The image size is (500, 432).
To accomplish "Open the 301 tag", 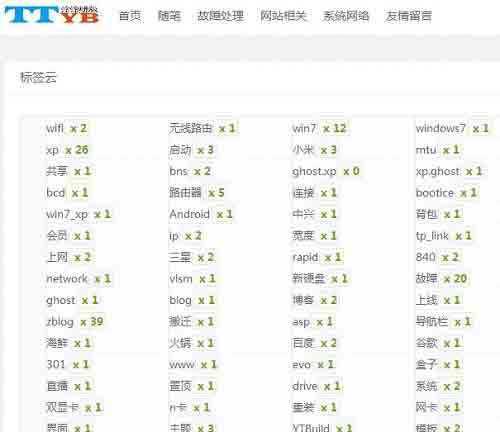I will tap(56, 364).
